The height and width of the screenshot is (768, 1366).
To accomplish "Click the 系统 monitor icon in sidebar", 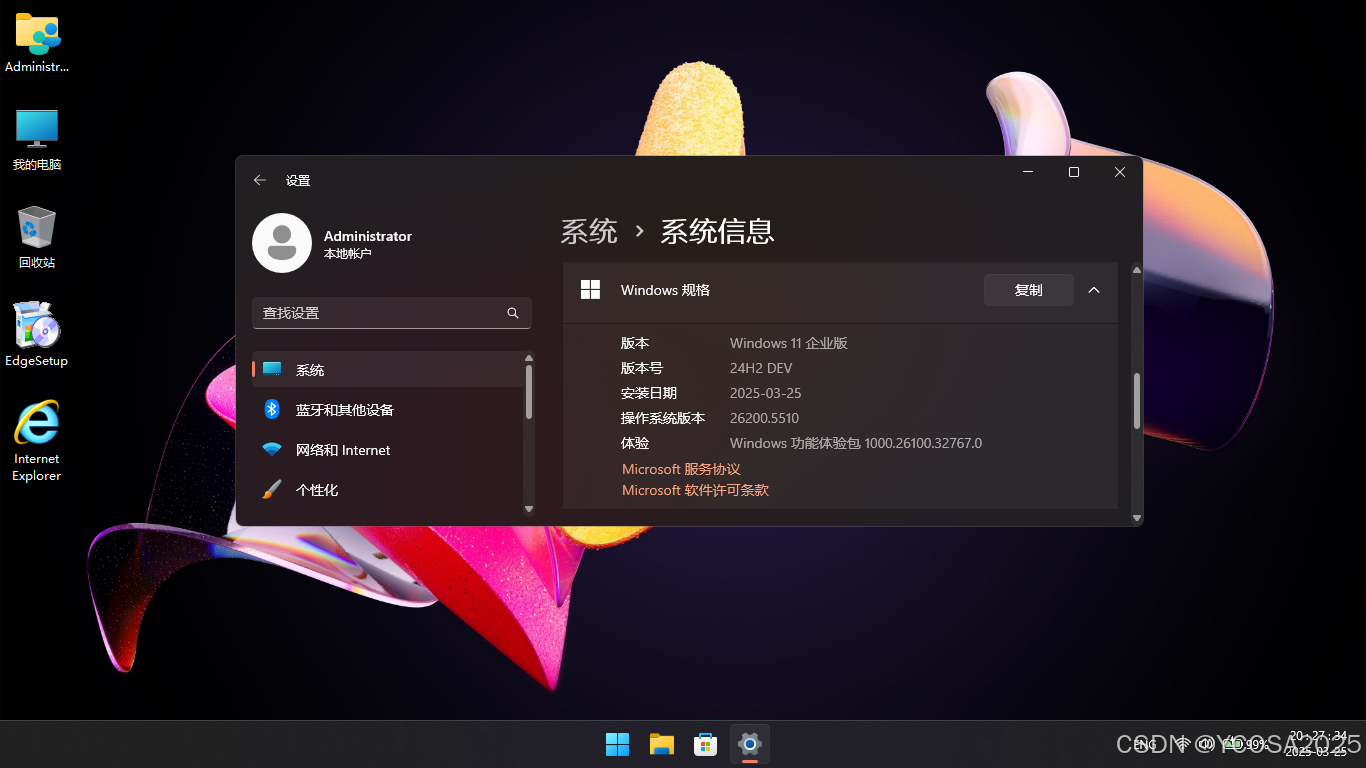I will [272, 369].
